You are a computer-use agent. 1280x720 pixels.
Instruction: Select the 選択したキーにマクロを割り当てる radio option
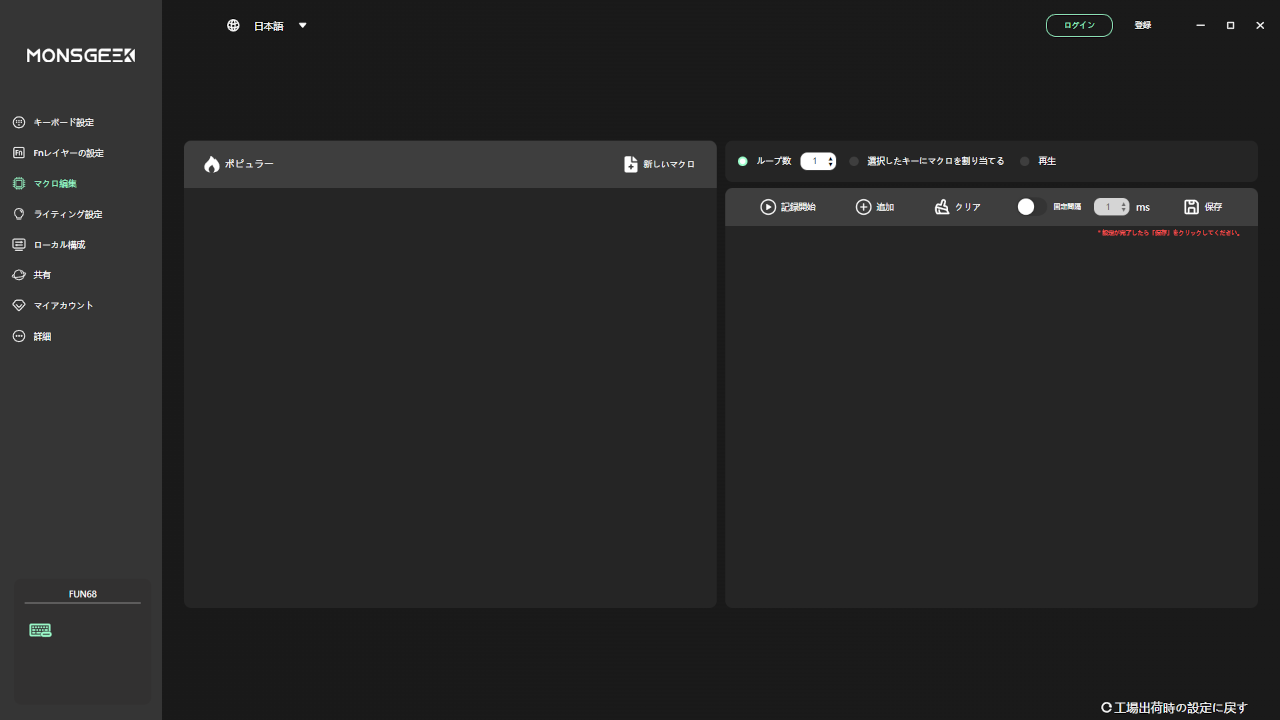854,161
